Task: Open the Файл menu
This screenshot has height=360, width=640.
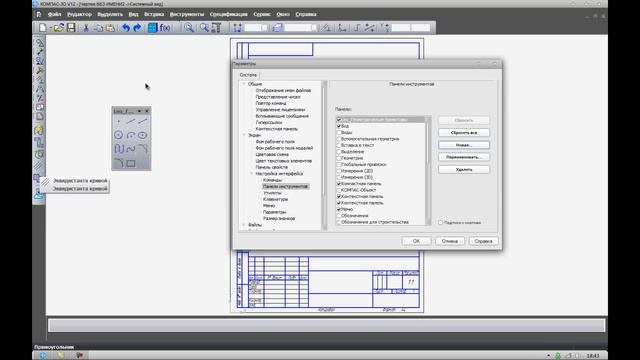Action: 54,14
